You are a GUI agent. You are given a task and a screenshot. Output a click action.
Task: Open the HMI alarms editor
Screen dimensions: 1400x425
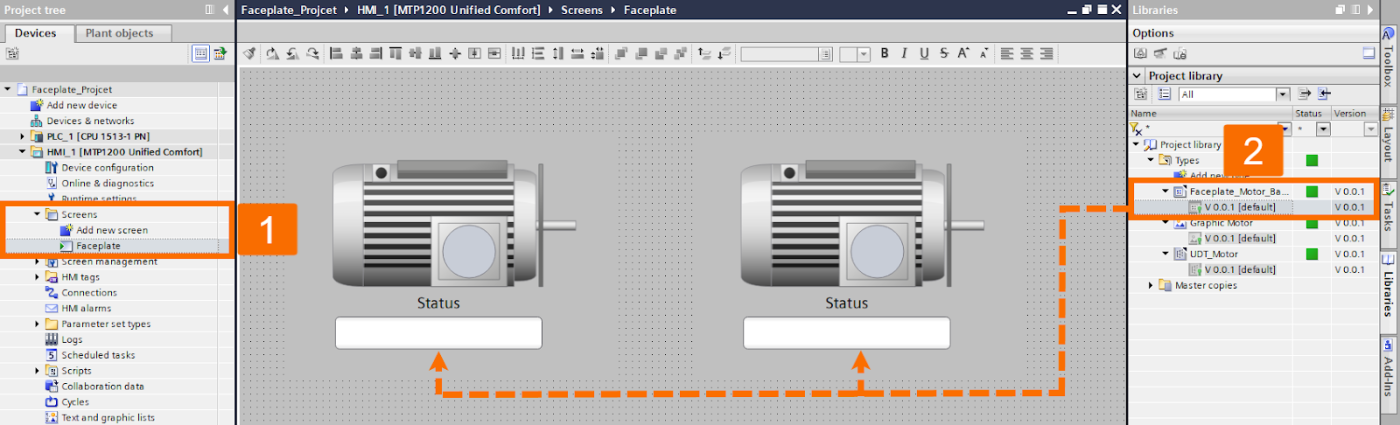pyautogui.click(x=84, y=308)
